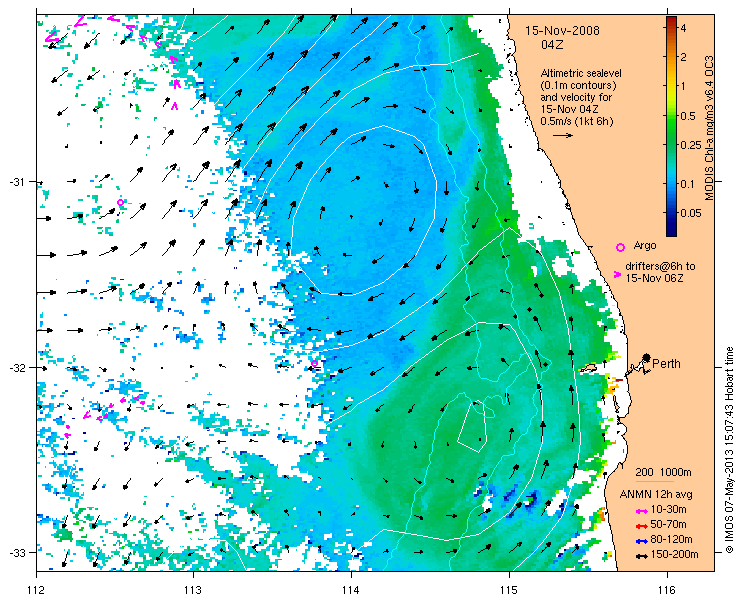Click the '50-70m' depth label
The image size is (740, 600).
pos(668,524)
